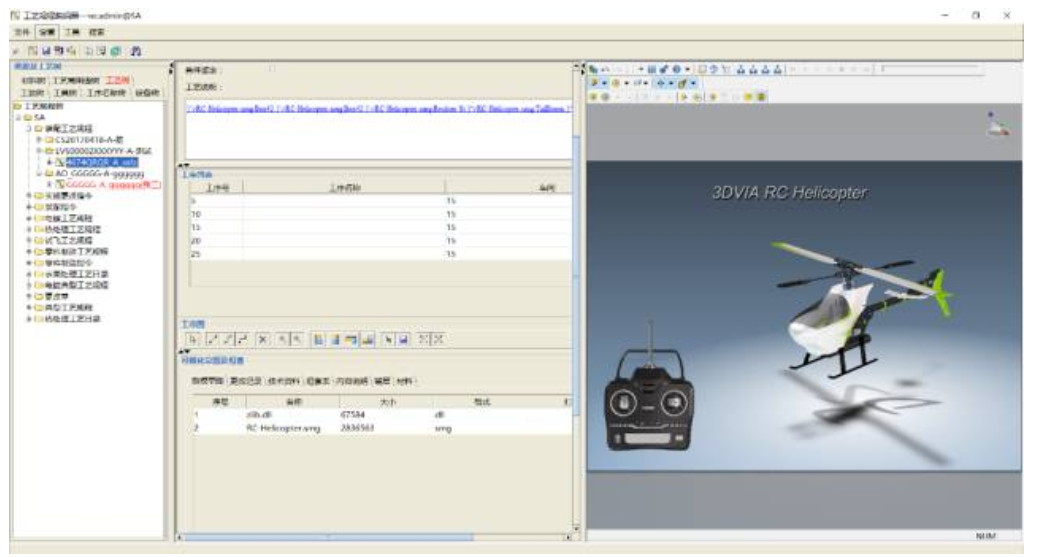Open dropdown arrow after first icon of viewer's second row

604,83
